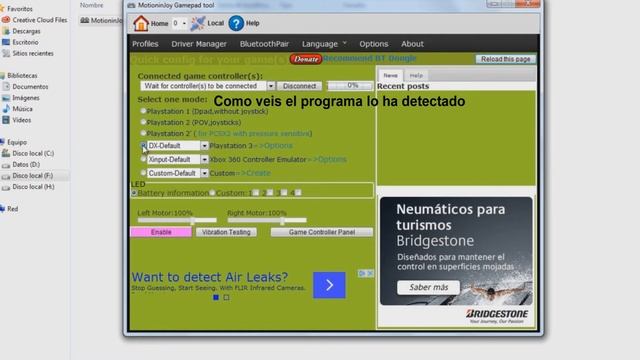Select Playstation 1 (Dpad, without joystick) mode

click(143, 111)
